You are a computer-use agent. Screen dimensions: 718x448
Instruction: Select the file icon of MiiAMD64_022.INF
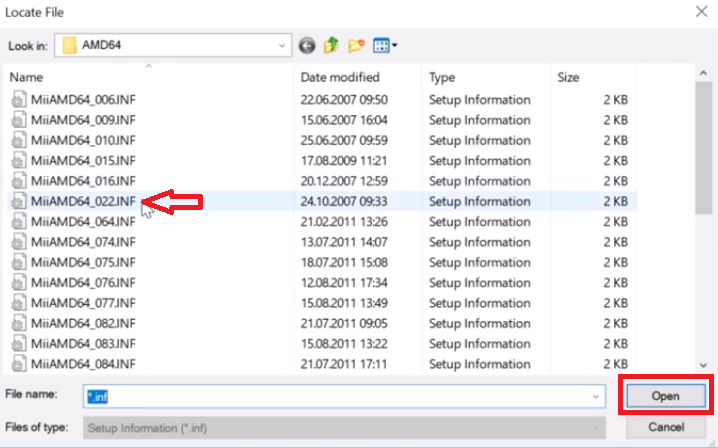tap(19, 201)
